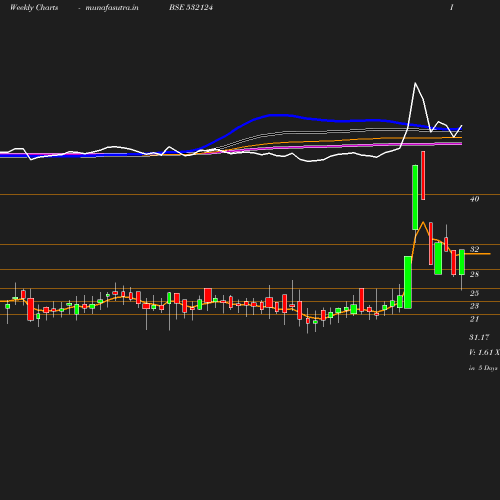Click the price level label '32'
Viewport: 500px width, 500px height.
tap(474, 249)
